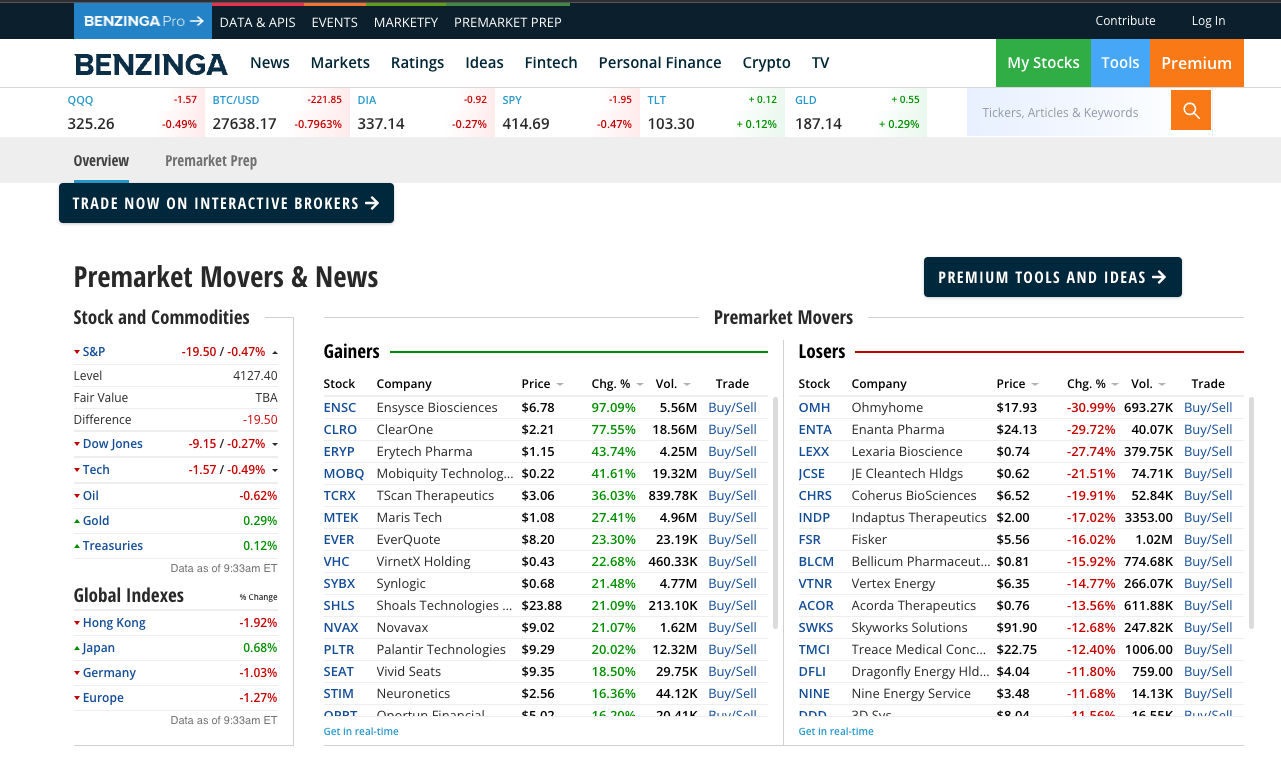Open the Oil commodity link
The image size is (1281, 758).
pos(91,496)
